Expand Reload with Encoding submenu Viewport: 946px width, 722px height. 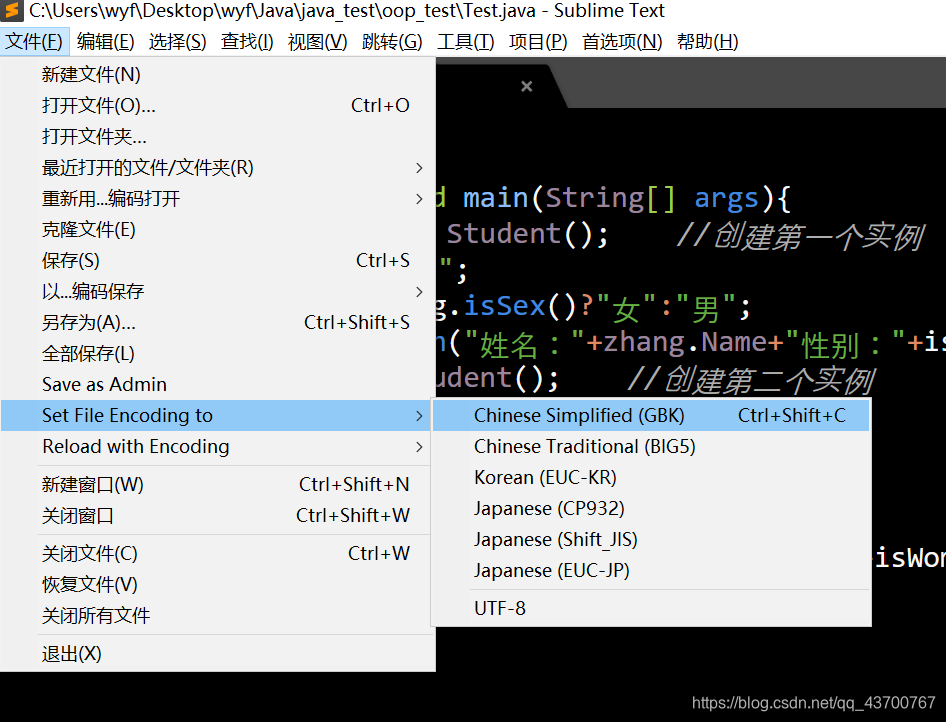pos(217,447)
